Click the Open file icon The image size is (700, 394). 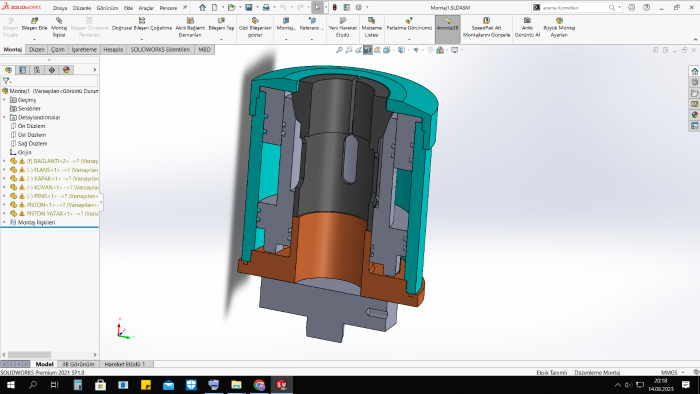point(231,8)
